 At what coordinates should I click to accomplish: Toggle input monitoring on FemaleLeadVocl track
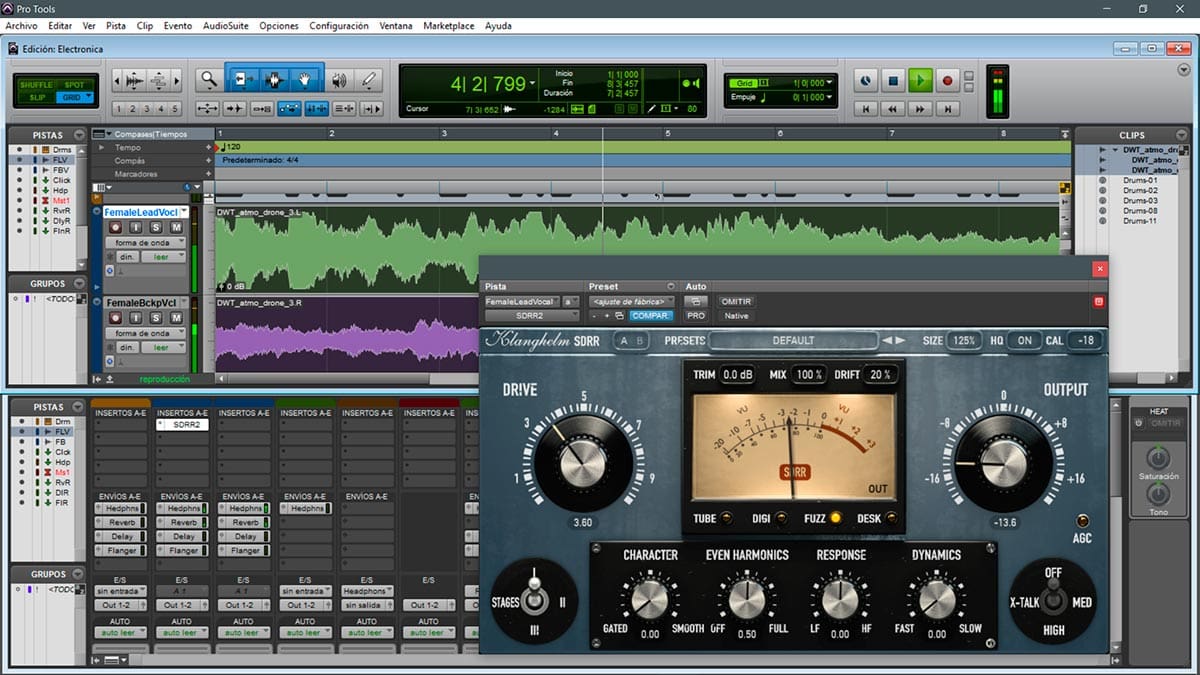tap(135, 228)
